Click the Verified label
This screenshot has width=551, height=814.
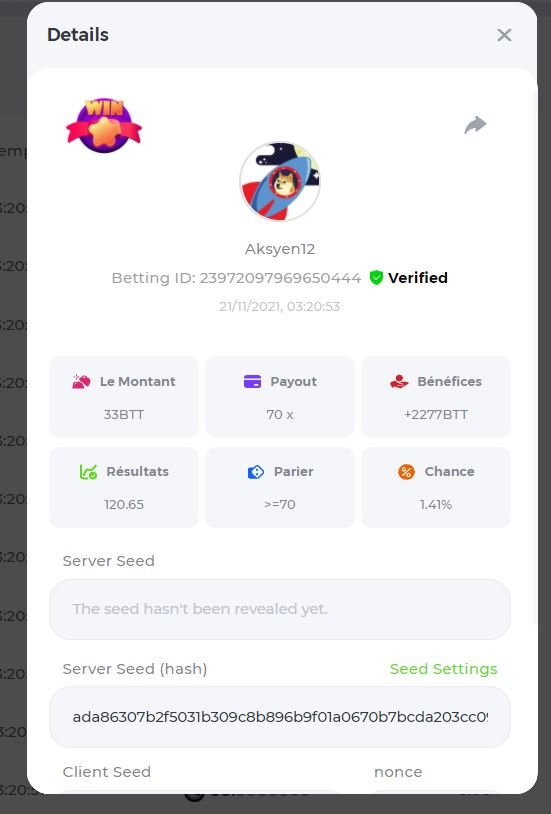tap(418, 278)
